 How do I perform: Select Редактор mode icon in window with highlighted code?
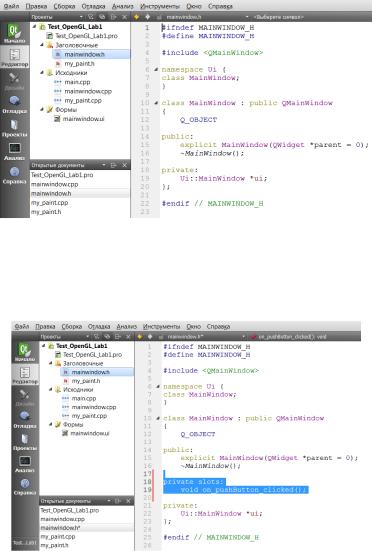click(25, 375)
